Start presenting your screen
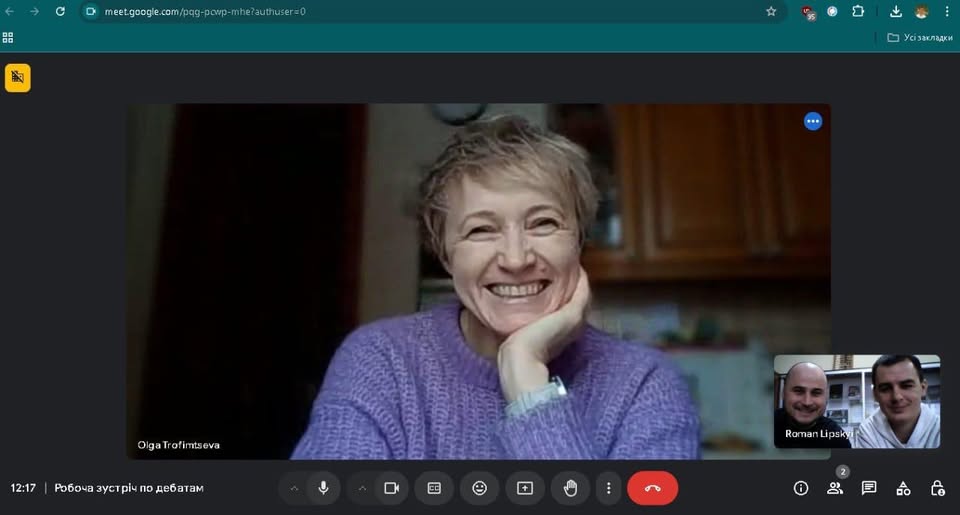 coord(525,488)
